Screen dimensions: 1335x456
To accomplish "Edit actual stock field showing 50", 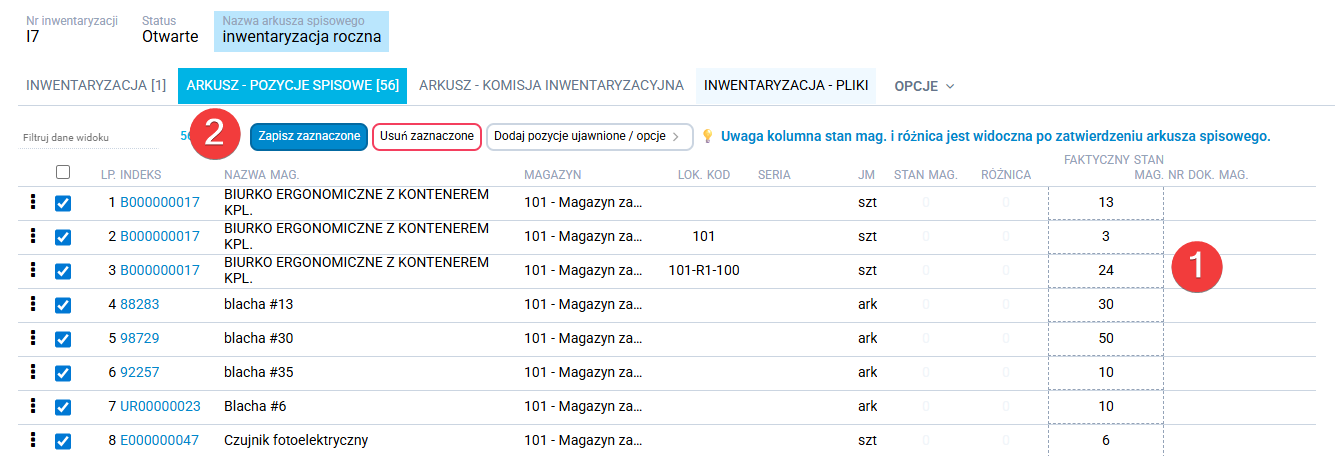I will pos(1105,338).
